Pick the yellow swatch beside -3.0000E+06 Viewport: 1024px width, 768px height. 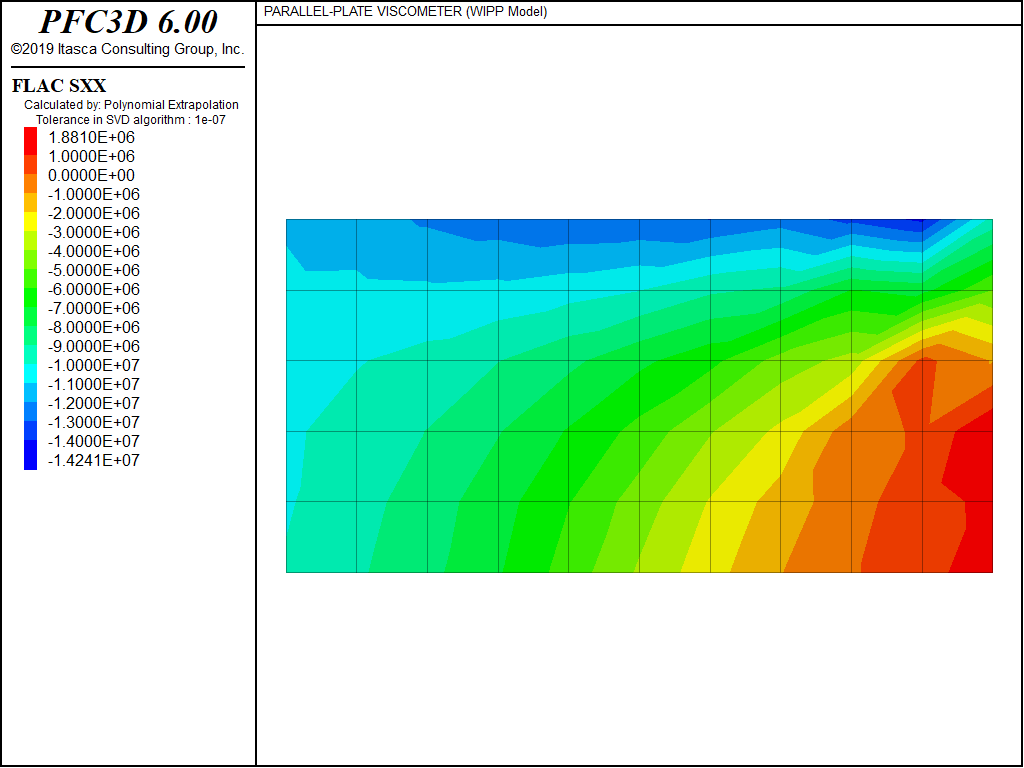tap(31, 222)
